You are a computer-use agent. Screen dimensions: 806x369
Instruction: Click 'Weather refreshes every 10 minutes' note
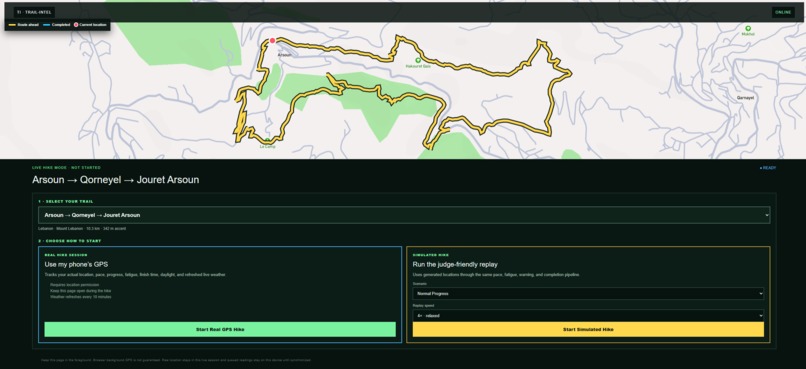click(x=81, y=297)
